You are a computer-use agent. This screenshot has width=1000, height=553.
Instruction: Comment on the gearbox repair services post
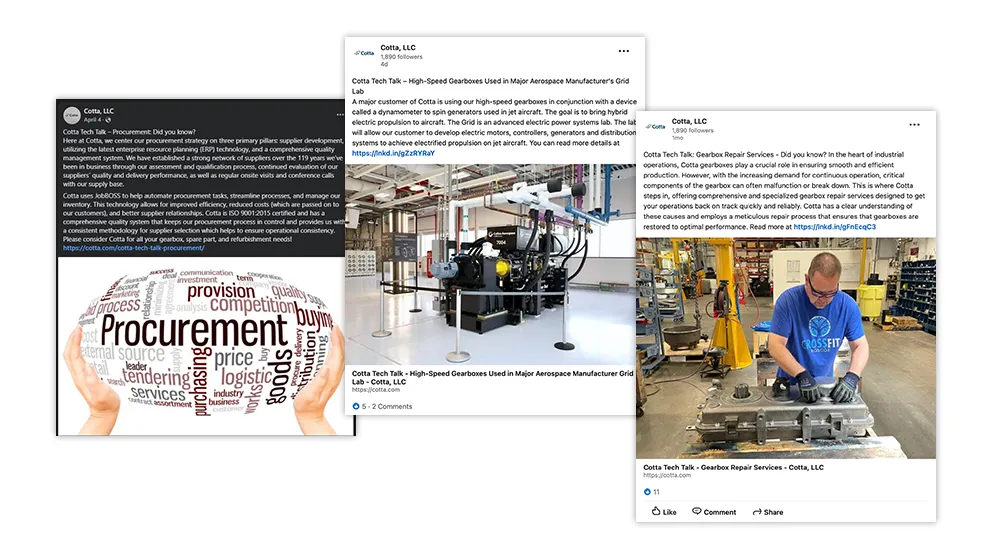coord(714,512)
